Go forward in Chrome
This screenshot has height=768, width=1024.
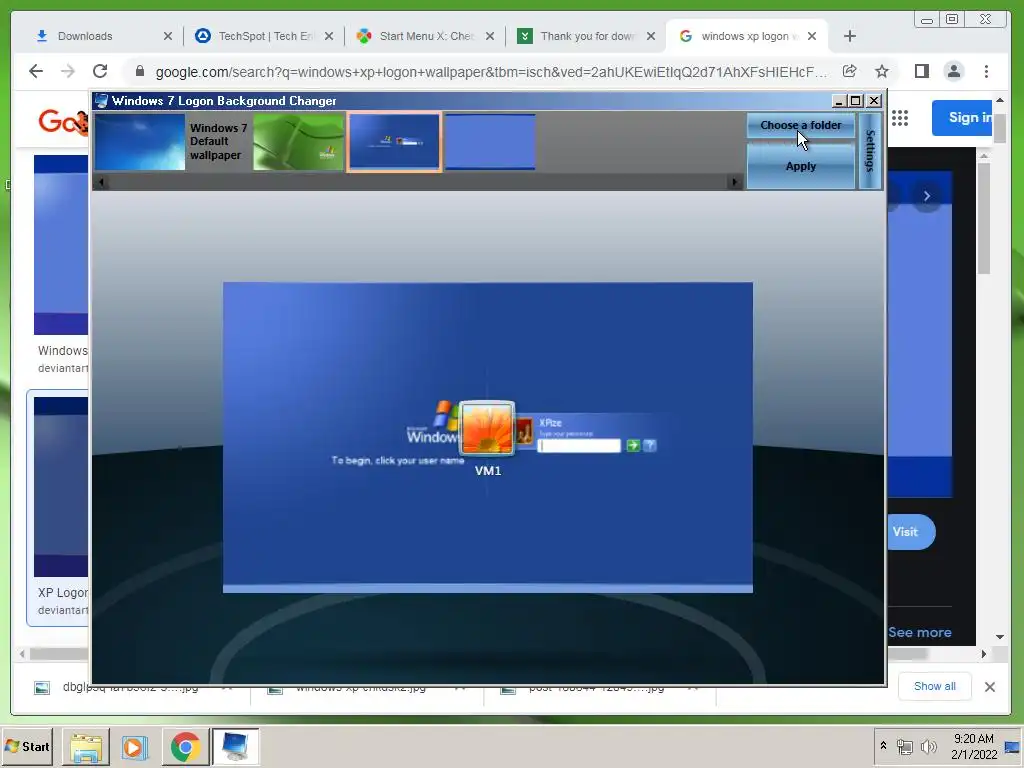click(x=68, y=71)
